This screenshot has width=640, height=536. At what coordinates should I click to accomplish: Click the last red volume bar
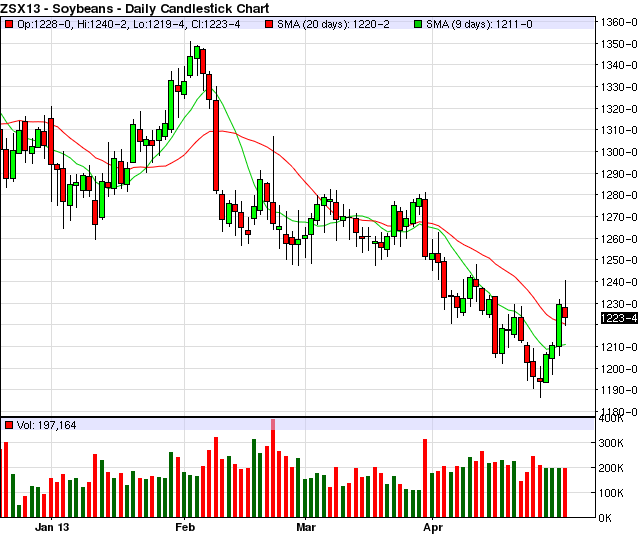(x=565, y=493)
